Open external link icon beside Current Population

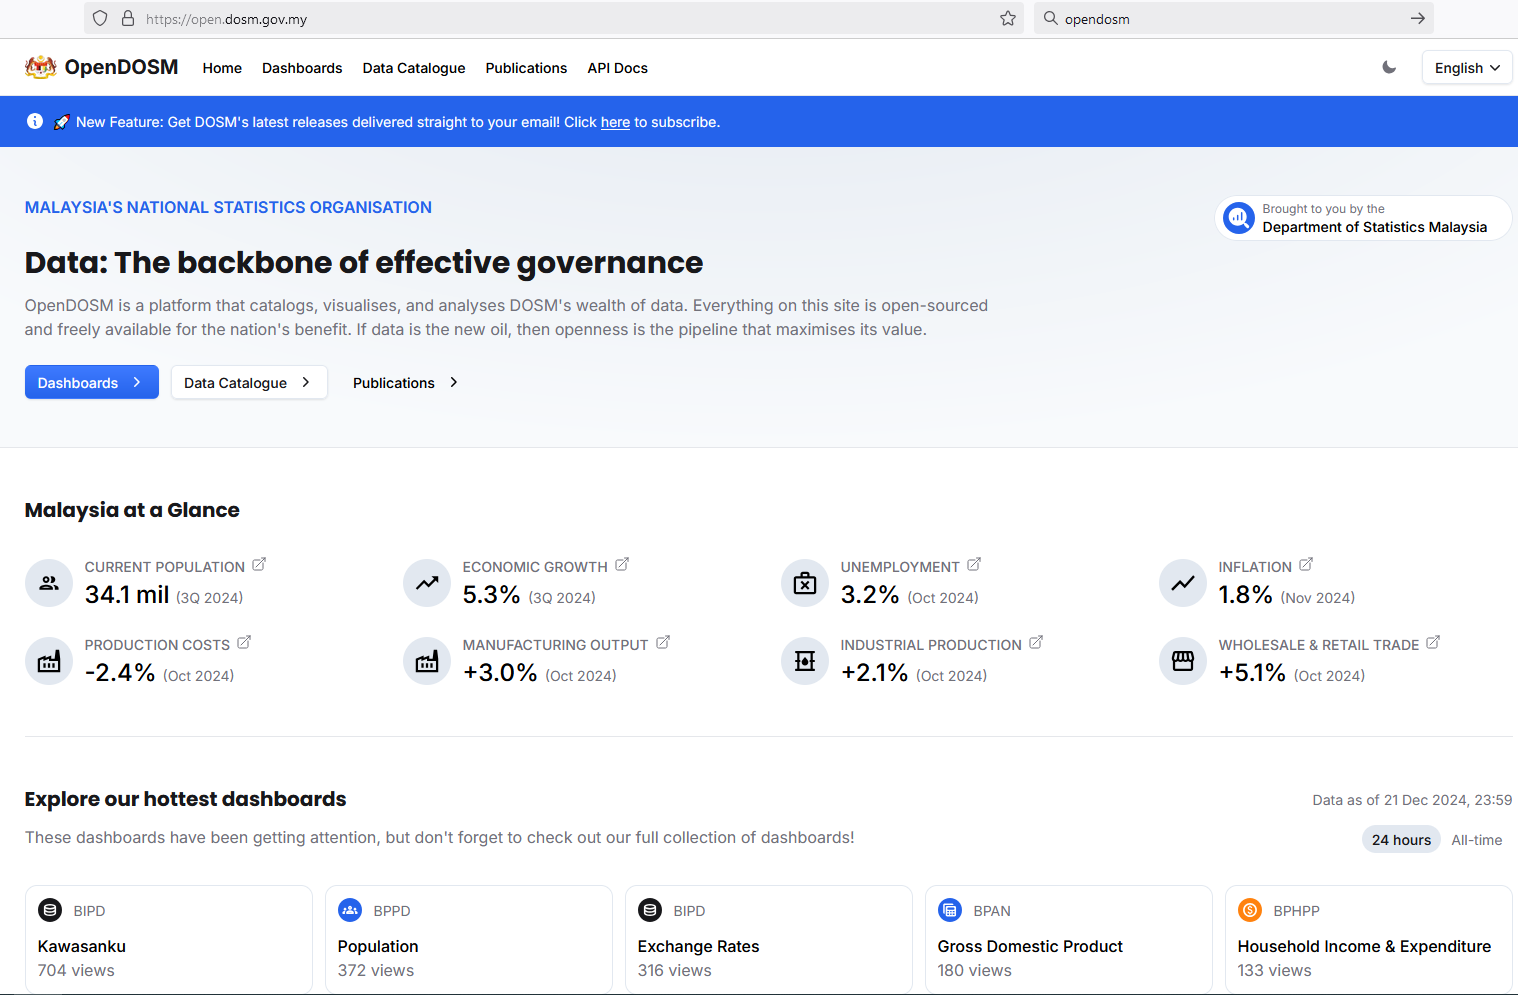(259, 565)
